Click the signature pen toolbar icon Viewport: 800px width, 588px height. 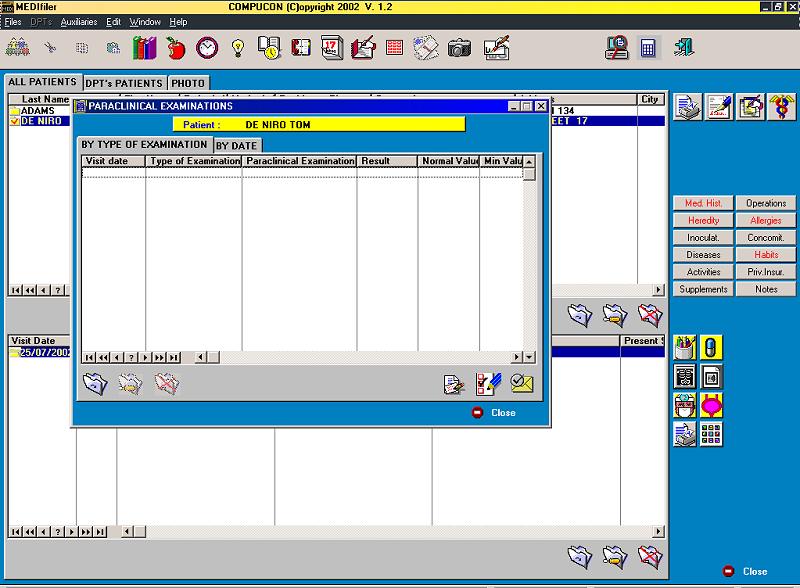point(496,48)
